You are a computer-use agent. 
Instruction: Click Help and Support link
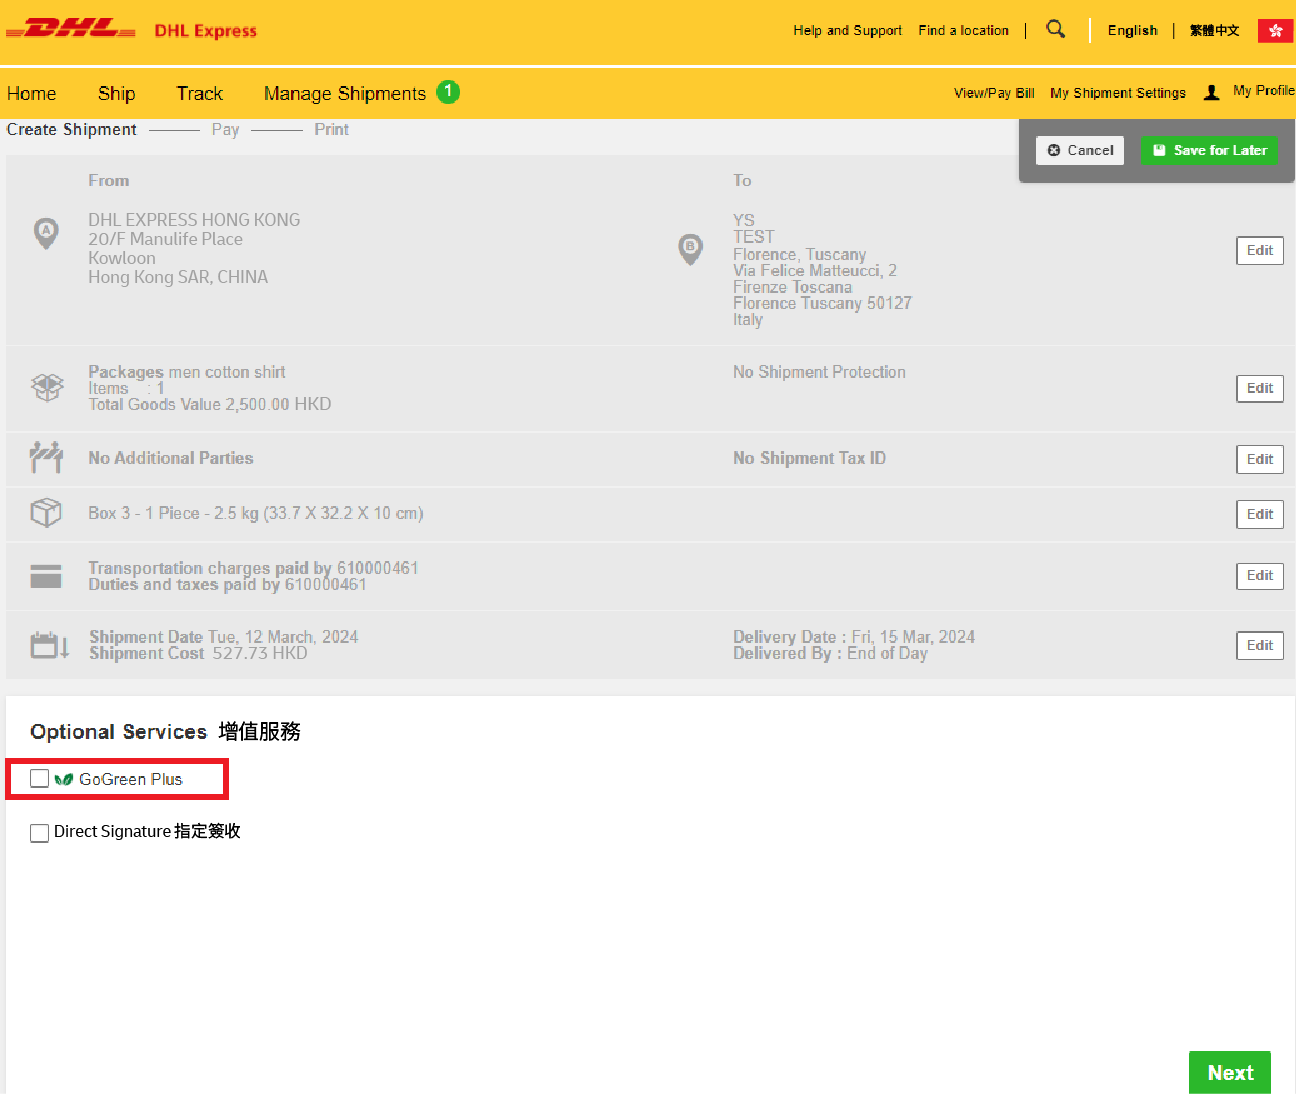point(848,31)
